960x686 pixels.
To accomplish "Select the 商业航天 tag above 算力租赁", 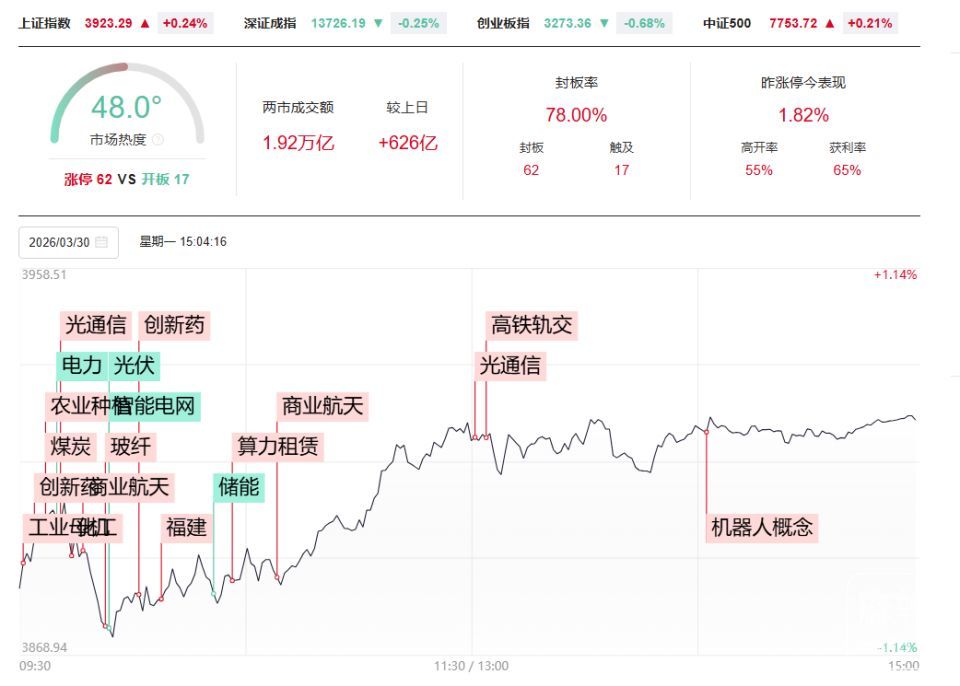I will point(323,406).
